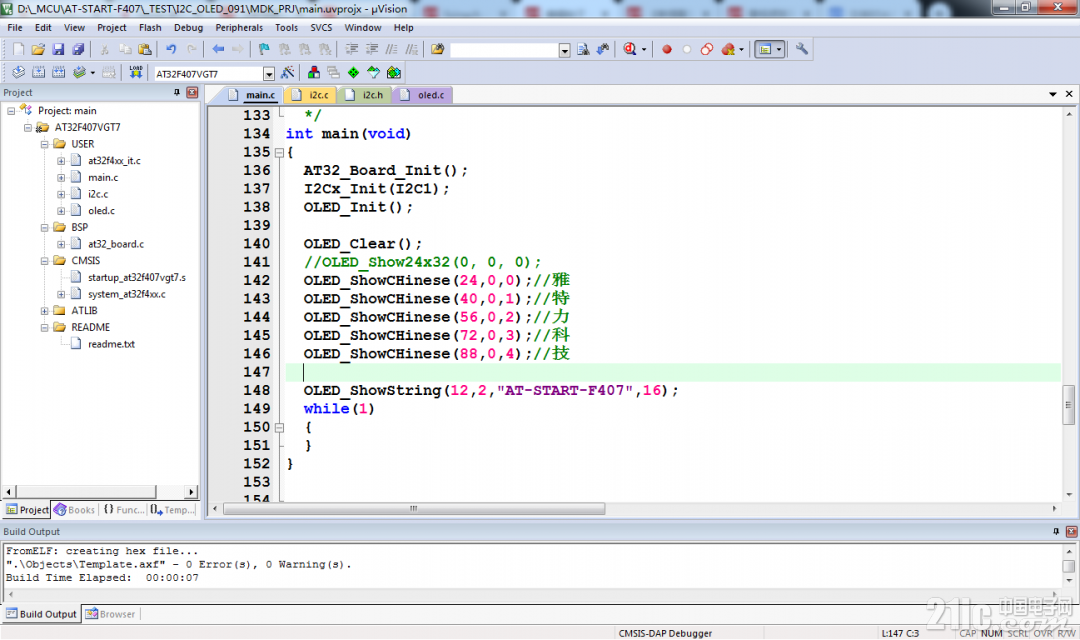This screenshot has width=1080, height=640.
Task: Select startup_at32f407vgt7.s in the project tree
Action: [136, 277]
